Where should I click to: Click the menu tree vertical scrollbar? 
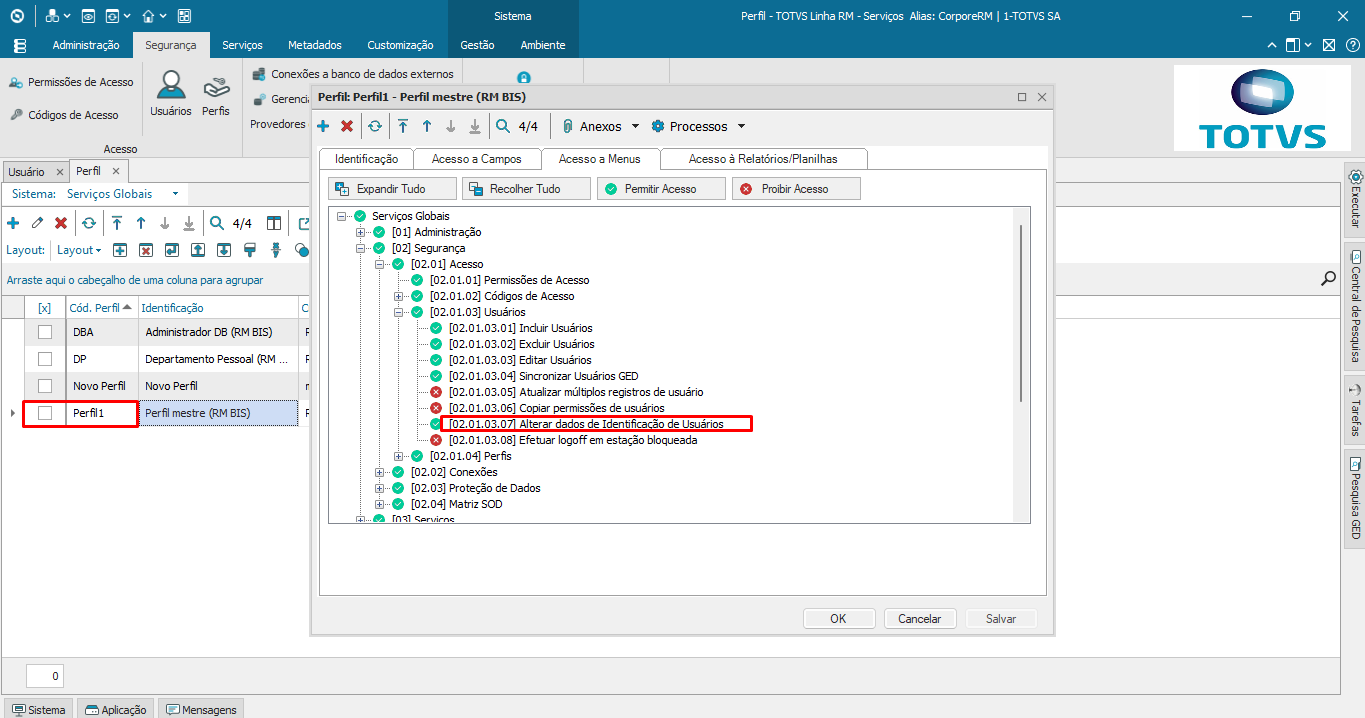coord(1021,312)
